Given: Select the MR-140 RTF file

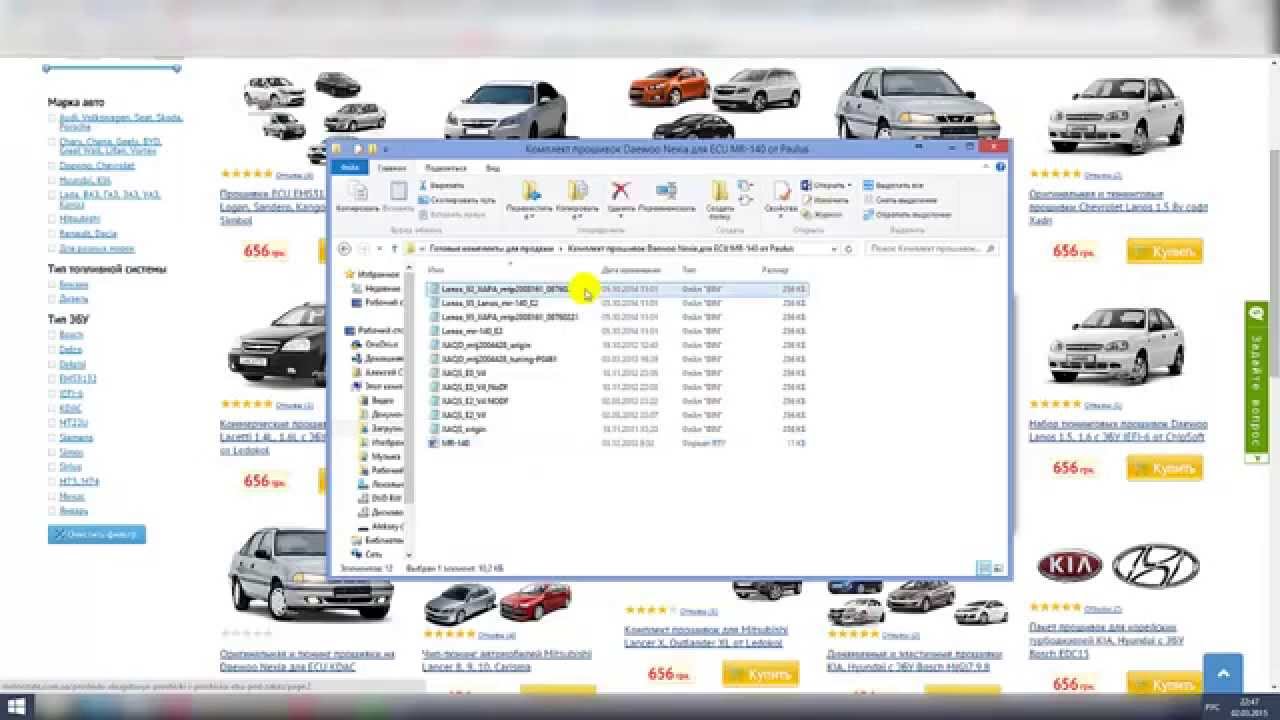Looking at the screenshot, I should [x=618, y=443].
